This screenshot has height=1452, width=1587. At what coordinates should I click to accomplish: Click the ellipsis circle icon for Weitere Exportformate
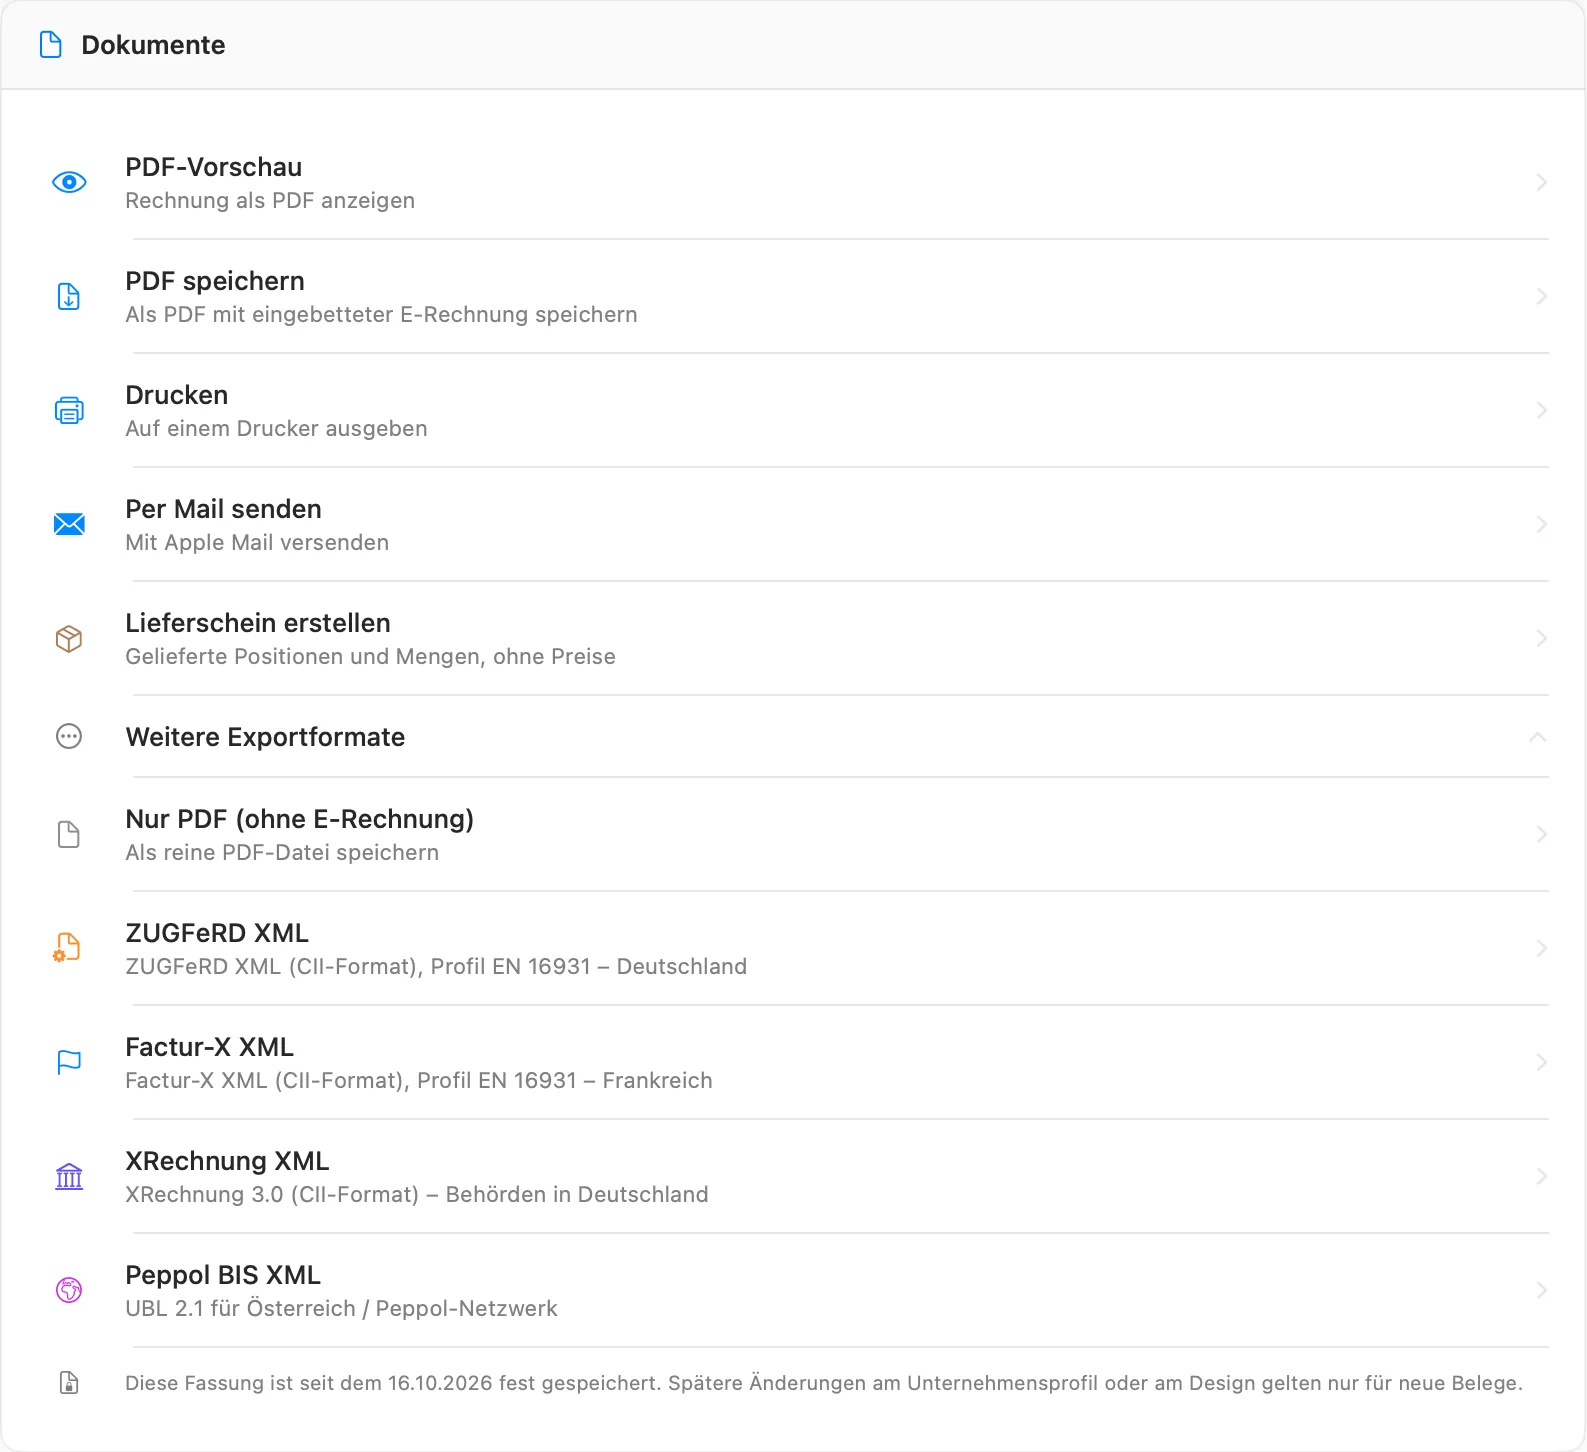[x=69, y=737]
